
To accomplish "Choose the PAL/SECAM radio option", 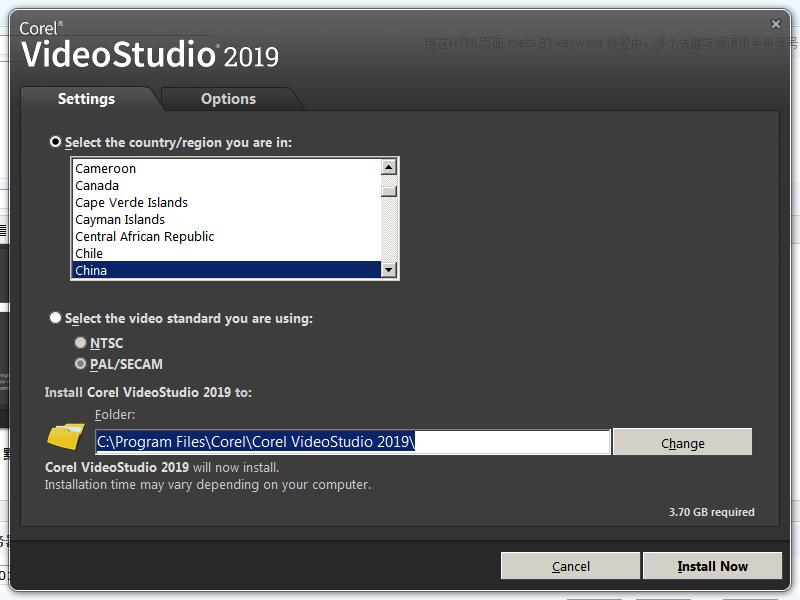I will point(80,364).
